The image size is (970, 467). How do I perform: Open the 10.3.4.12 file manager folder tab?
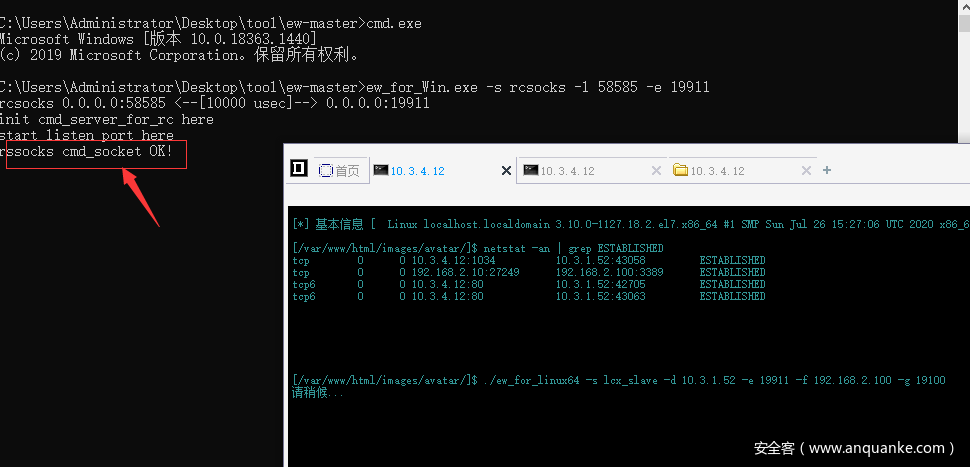709,171
